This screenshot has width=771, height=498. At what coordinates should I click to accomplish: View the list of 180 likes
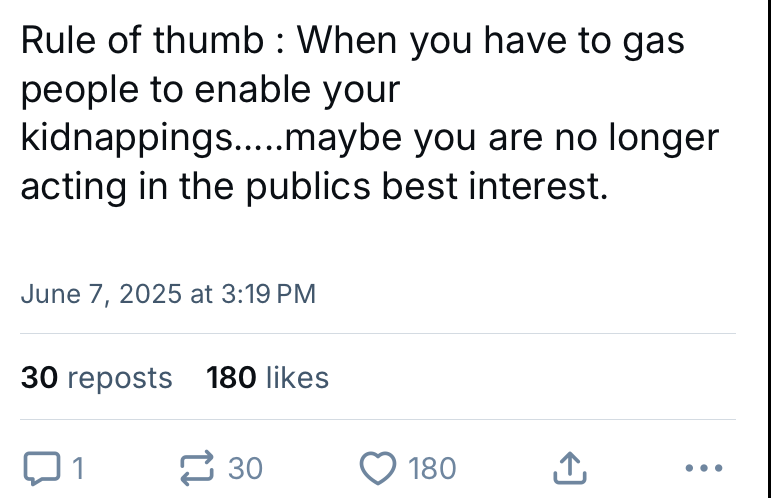coord(267,378)
